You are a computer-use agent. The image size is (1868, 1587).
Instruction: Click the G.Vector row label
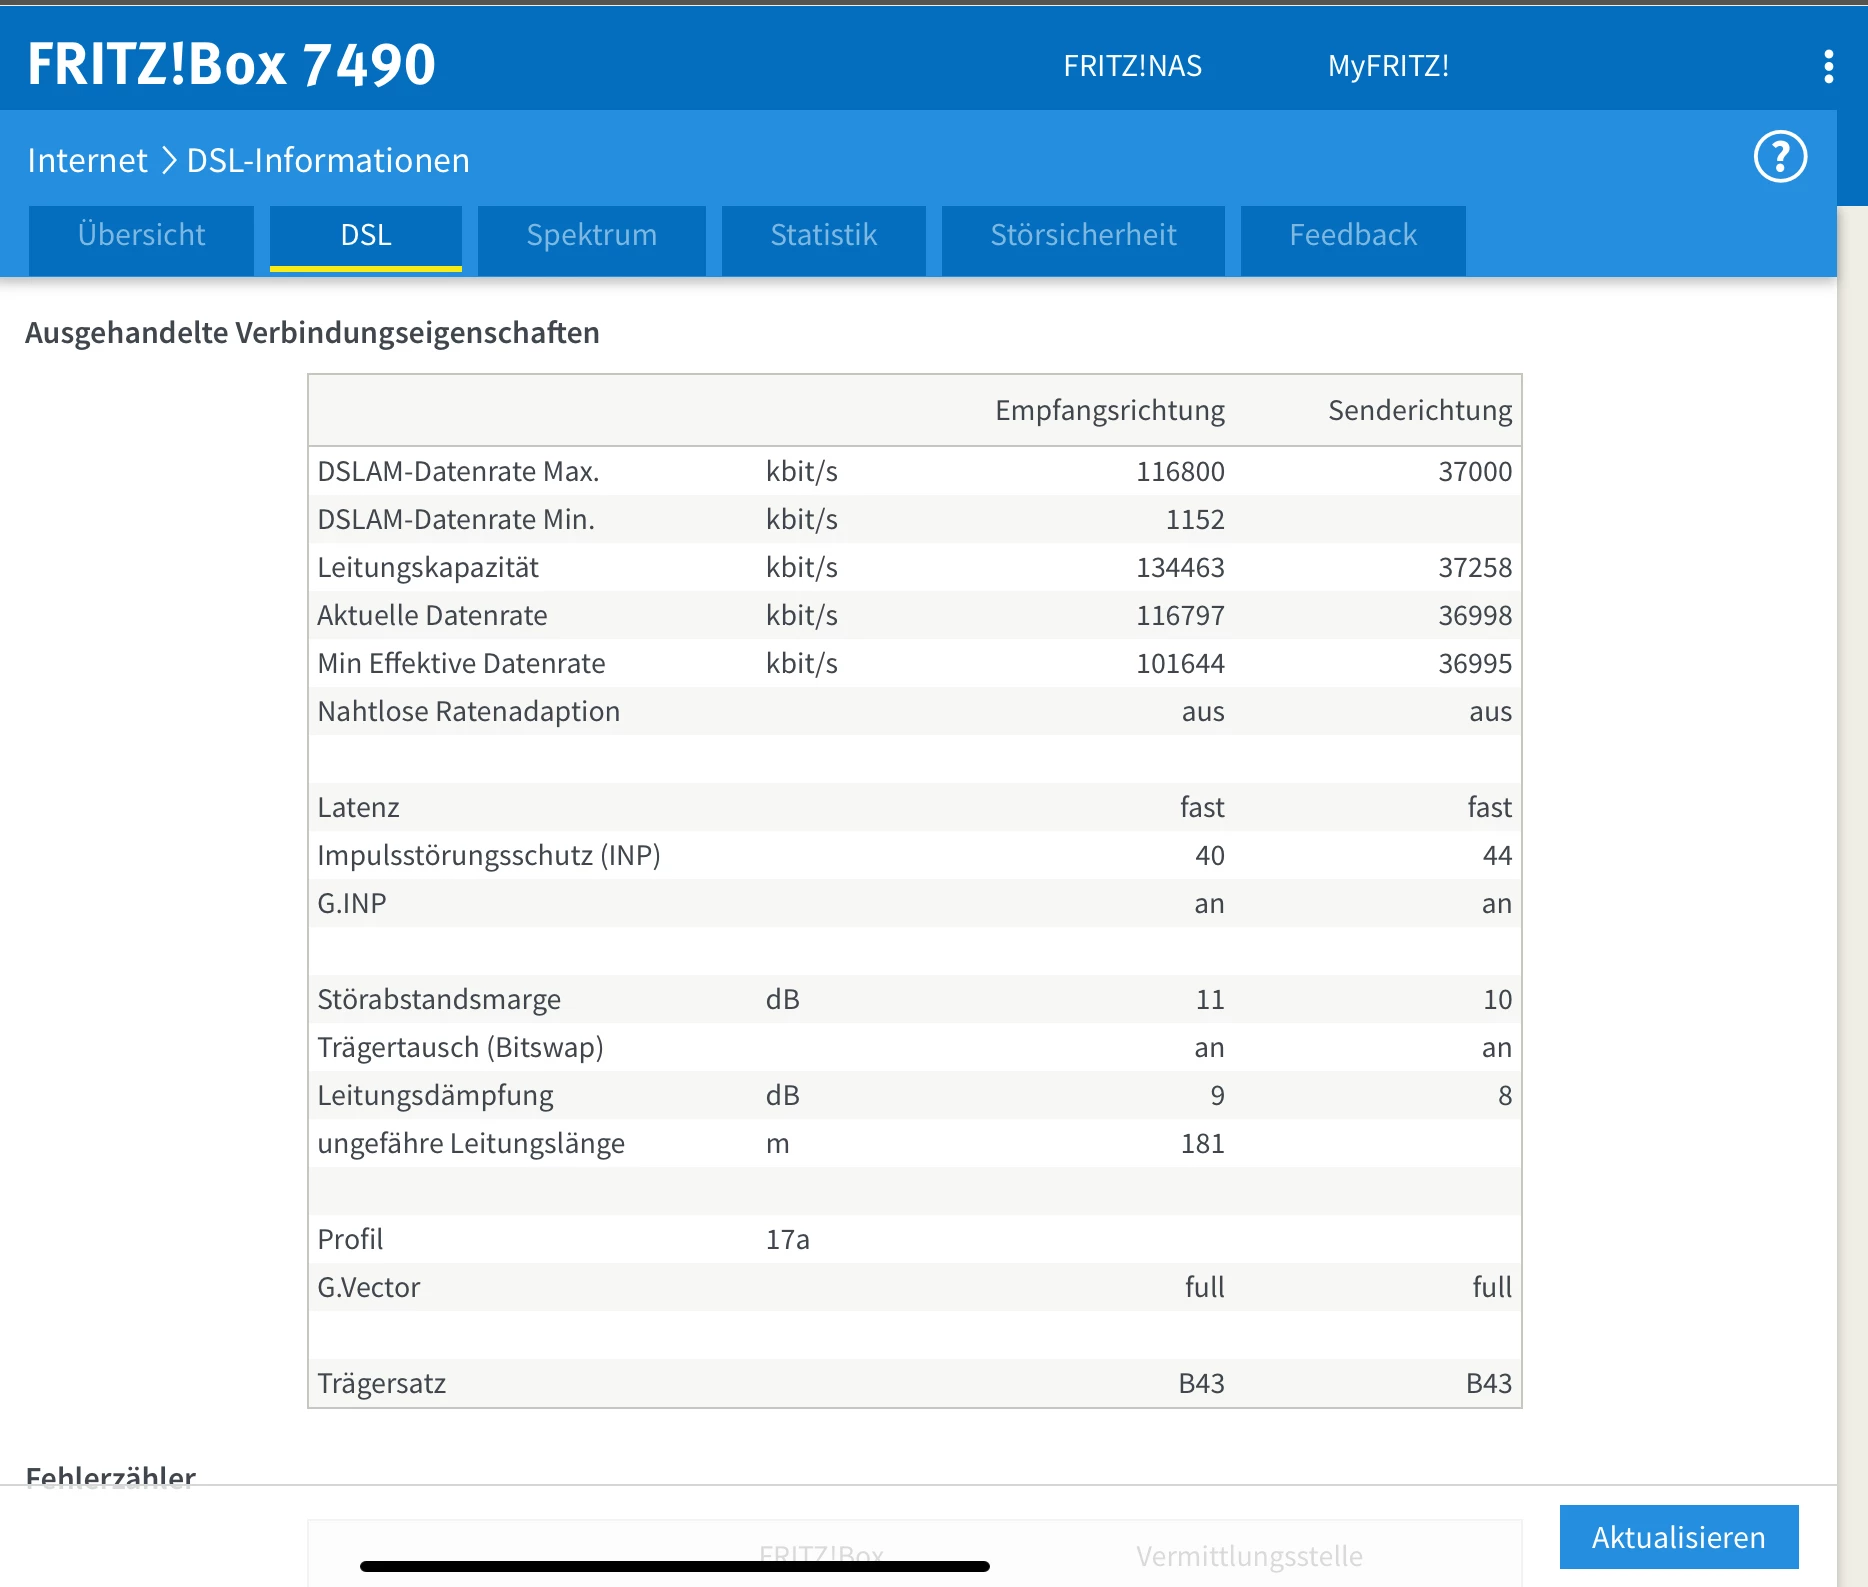tap(368, 1287)
